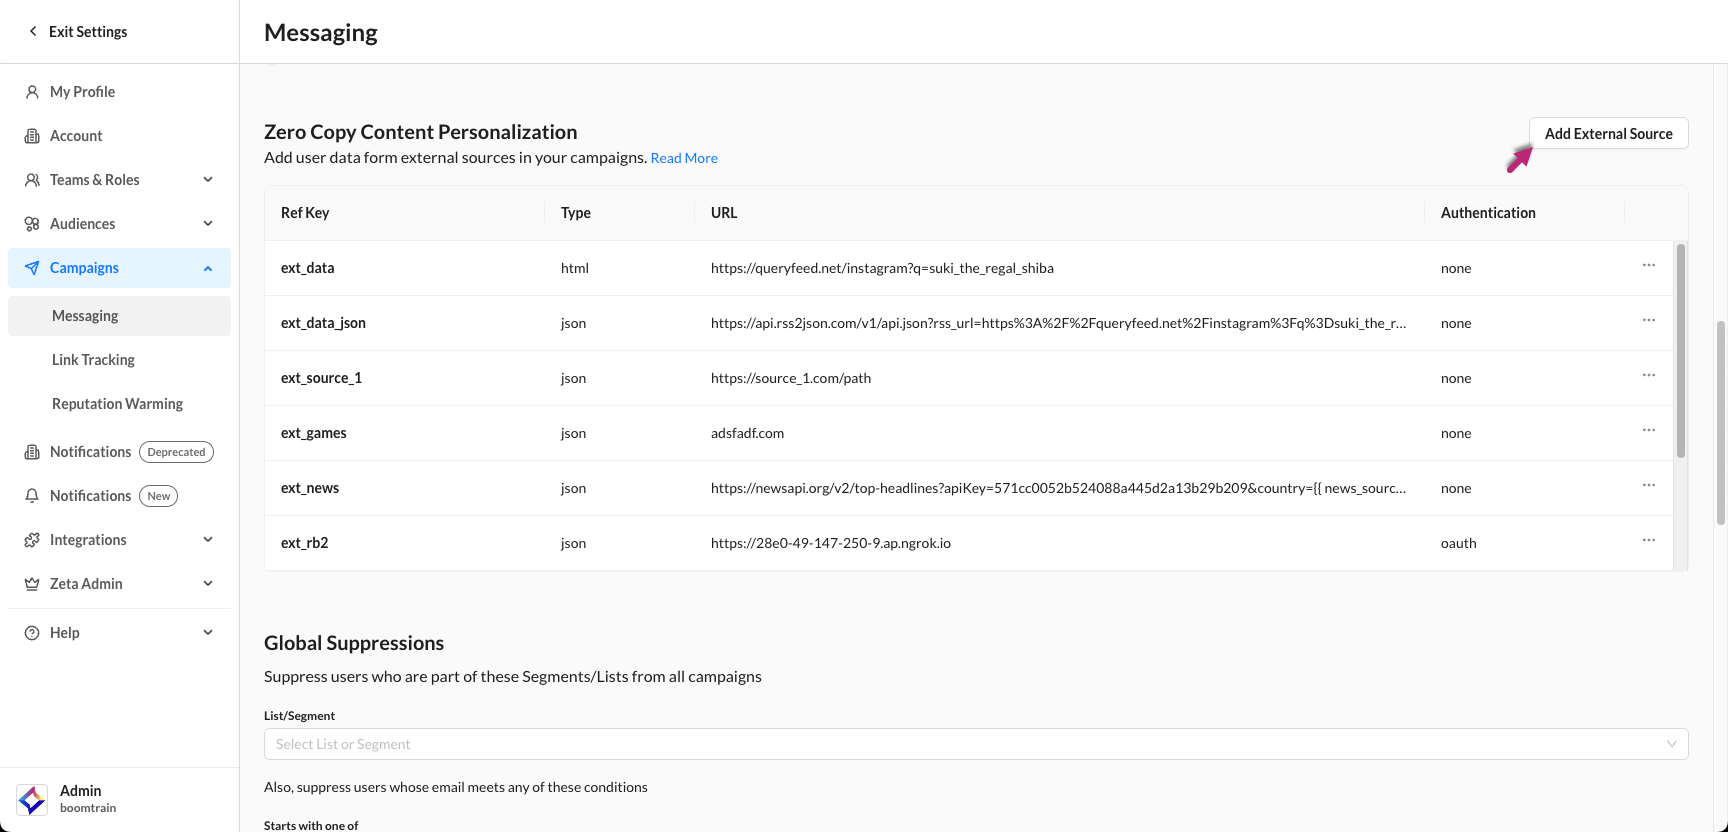
Task: Follow the Read More link
Action: pyautogui.click(x=684, y=158)
